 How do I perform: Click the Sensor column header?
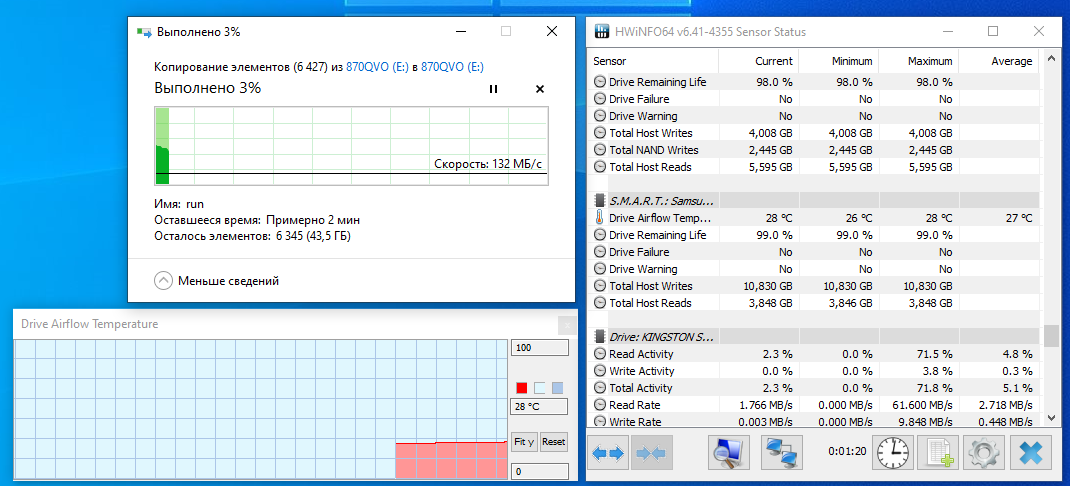click(x=653, y=61)
